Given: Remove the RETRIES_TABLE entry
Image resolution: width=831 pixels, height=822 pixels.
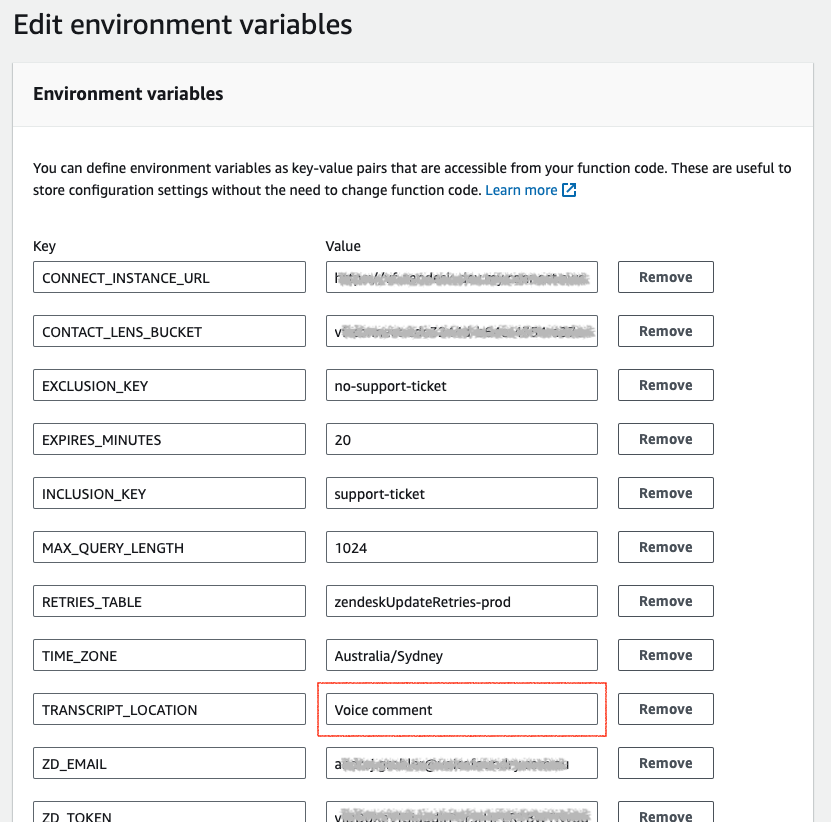Looking at the screenshot, I should 665,601.
